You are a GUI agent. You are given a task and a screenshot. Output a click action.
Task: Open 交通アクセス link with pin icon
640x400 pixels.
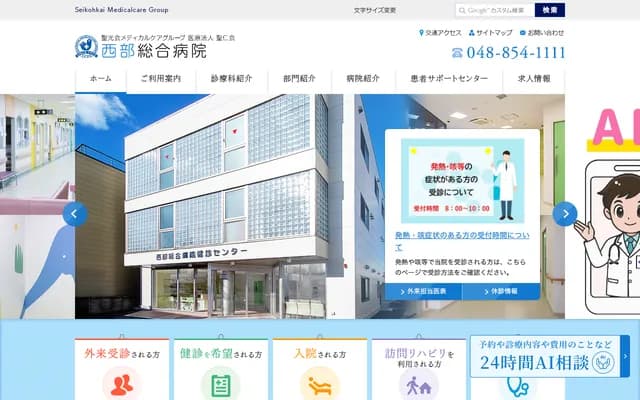[x=440, y=33]
